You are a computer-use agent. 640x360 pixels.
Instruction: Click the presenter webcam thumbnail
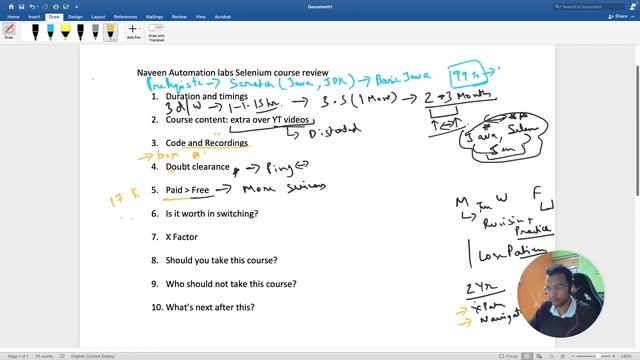(x=560, y=294)
